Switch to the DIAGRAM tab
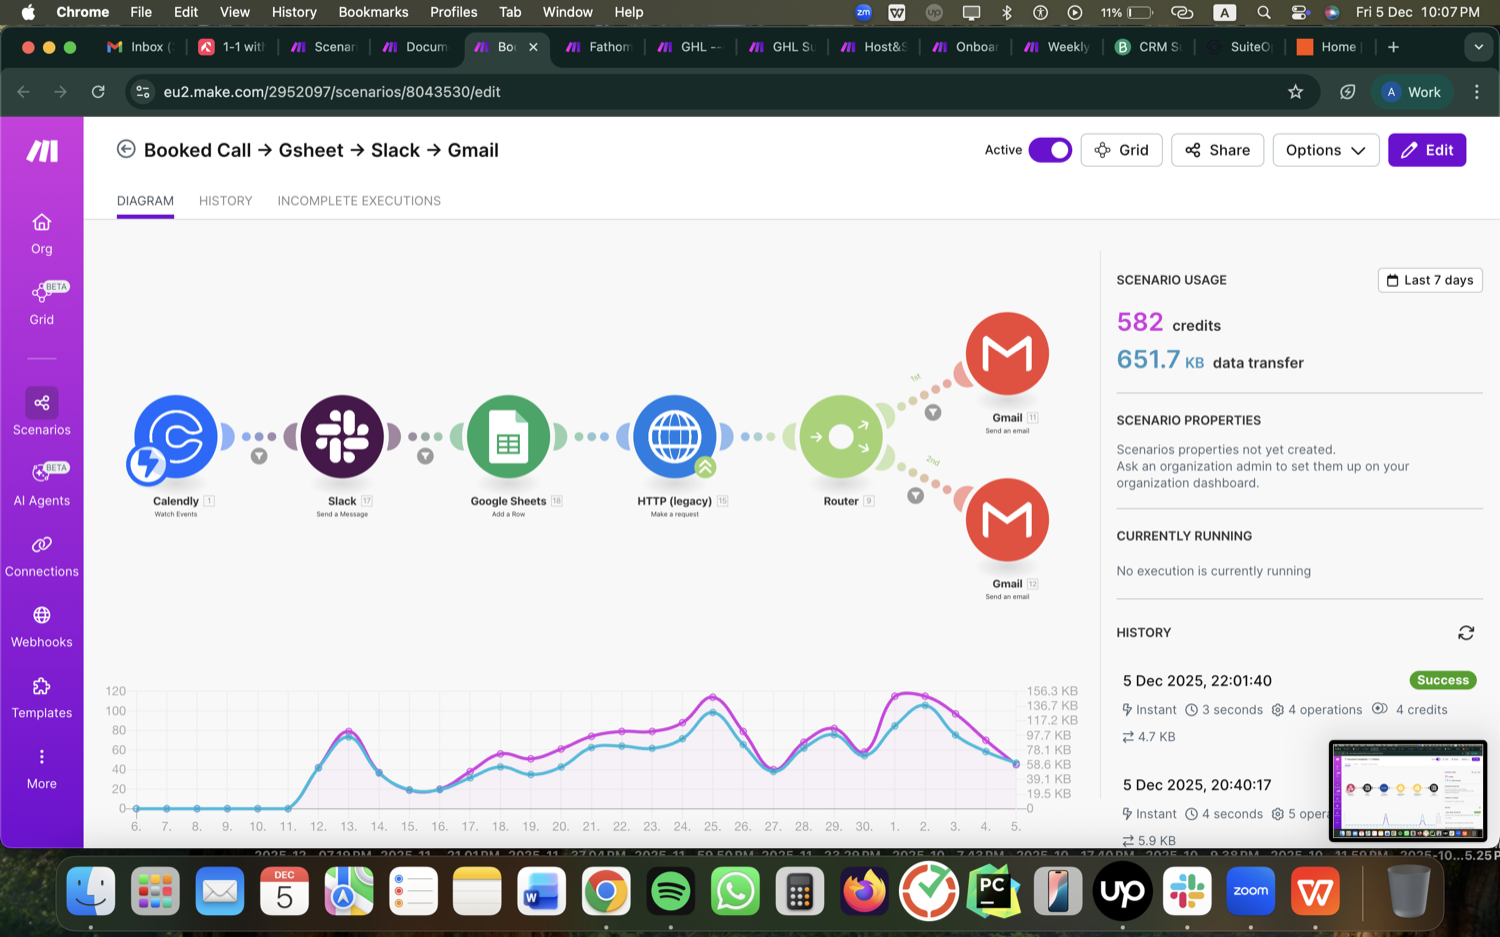1500x937 pixels. click(145, 201)
